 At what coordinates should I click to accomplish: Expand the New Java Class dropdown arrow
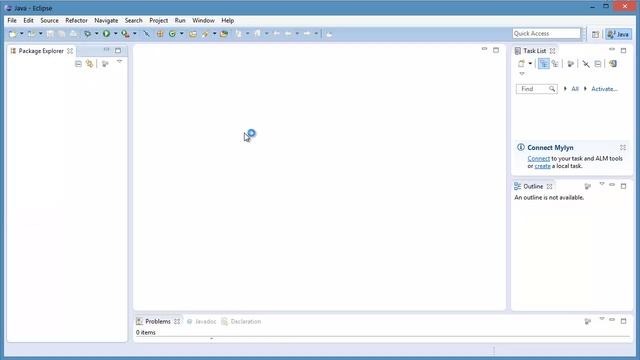pos(182,34)
